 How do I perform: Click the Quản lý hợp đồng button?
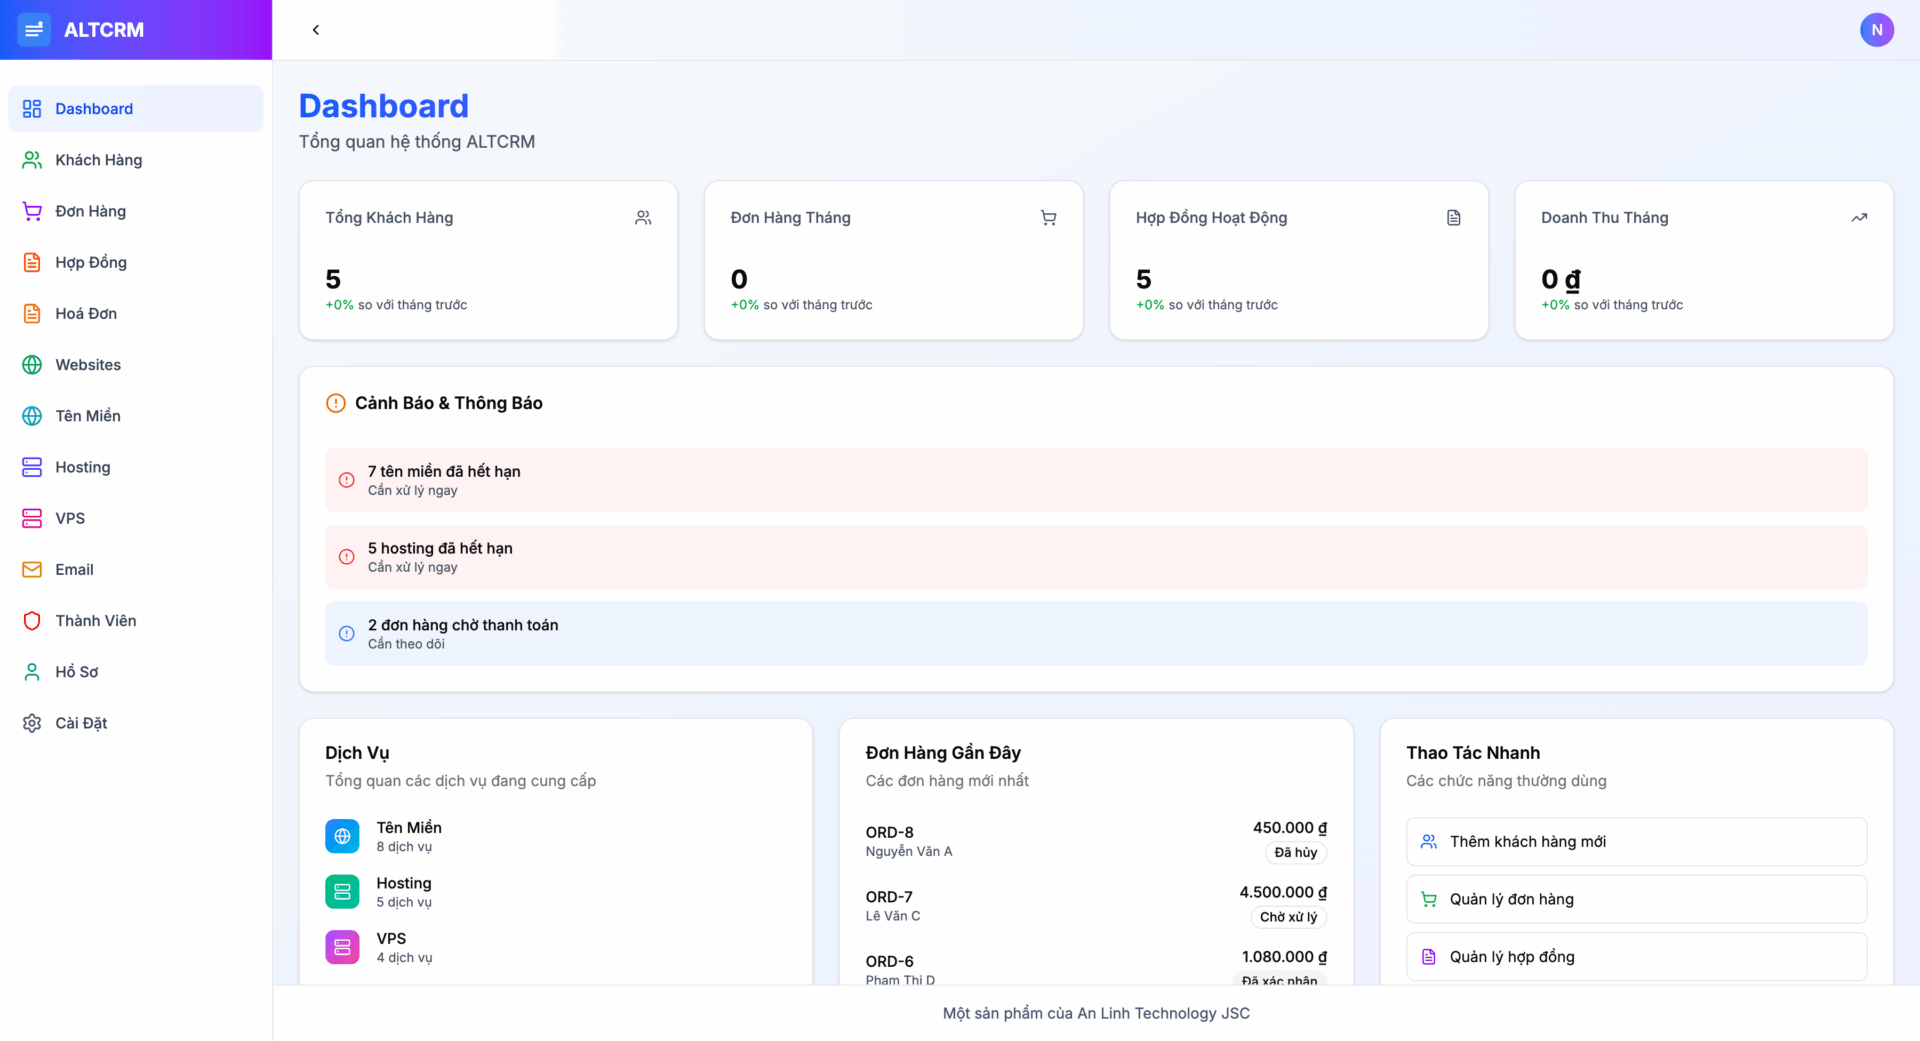[x=1636, y=956]
